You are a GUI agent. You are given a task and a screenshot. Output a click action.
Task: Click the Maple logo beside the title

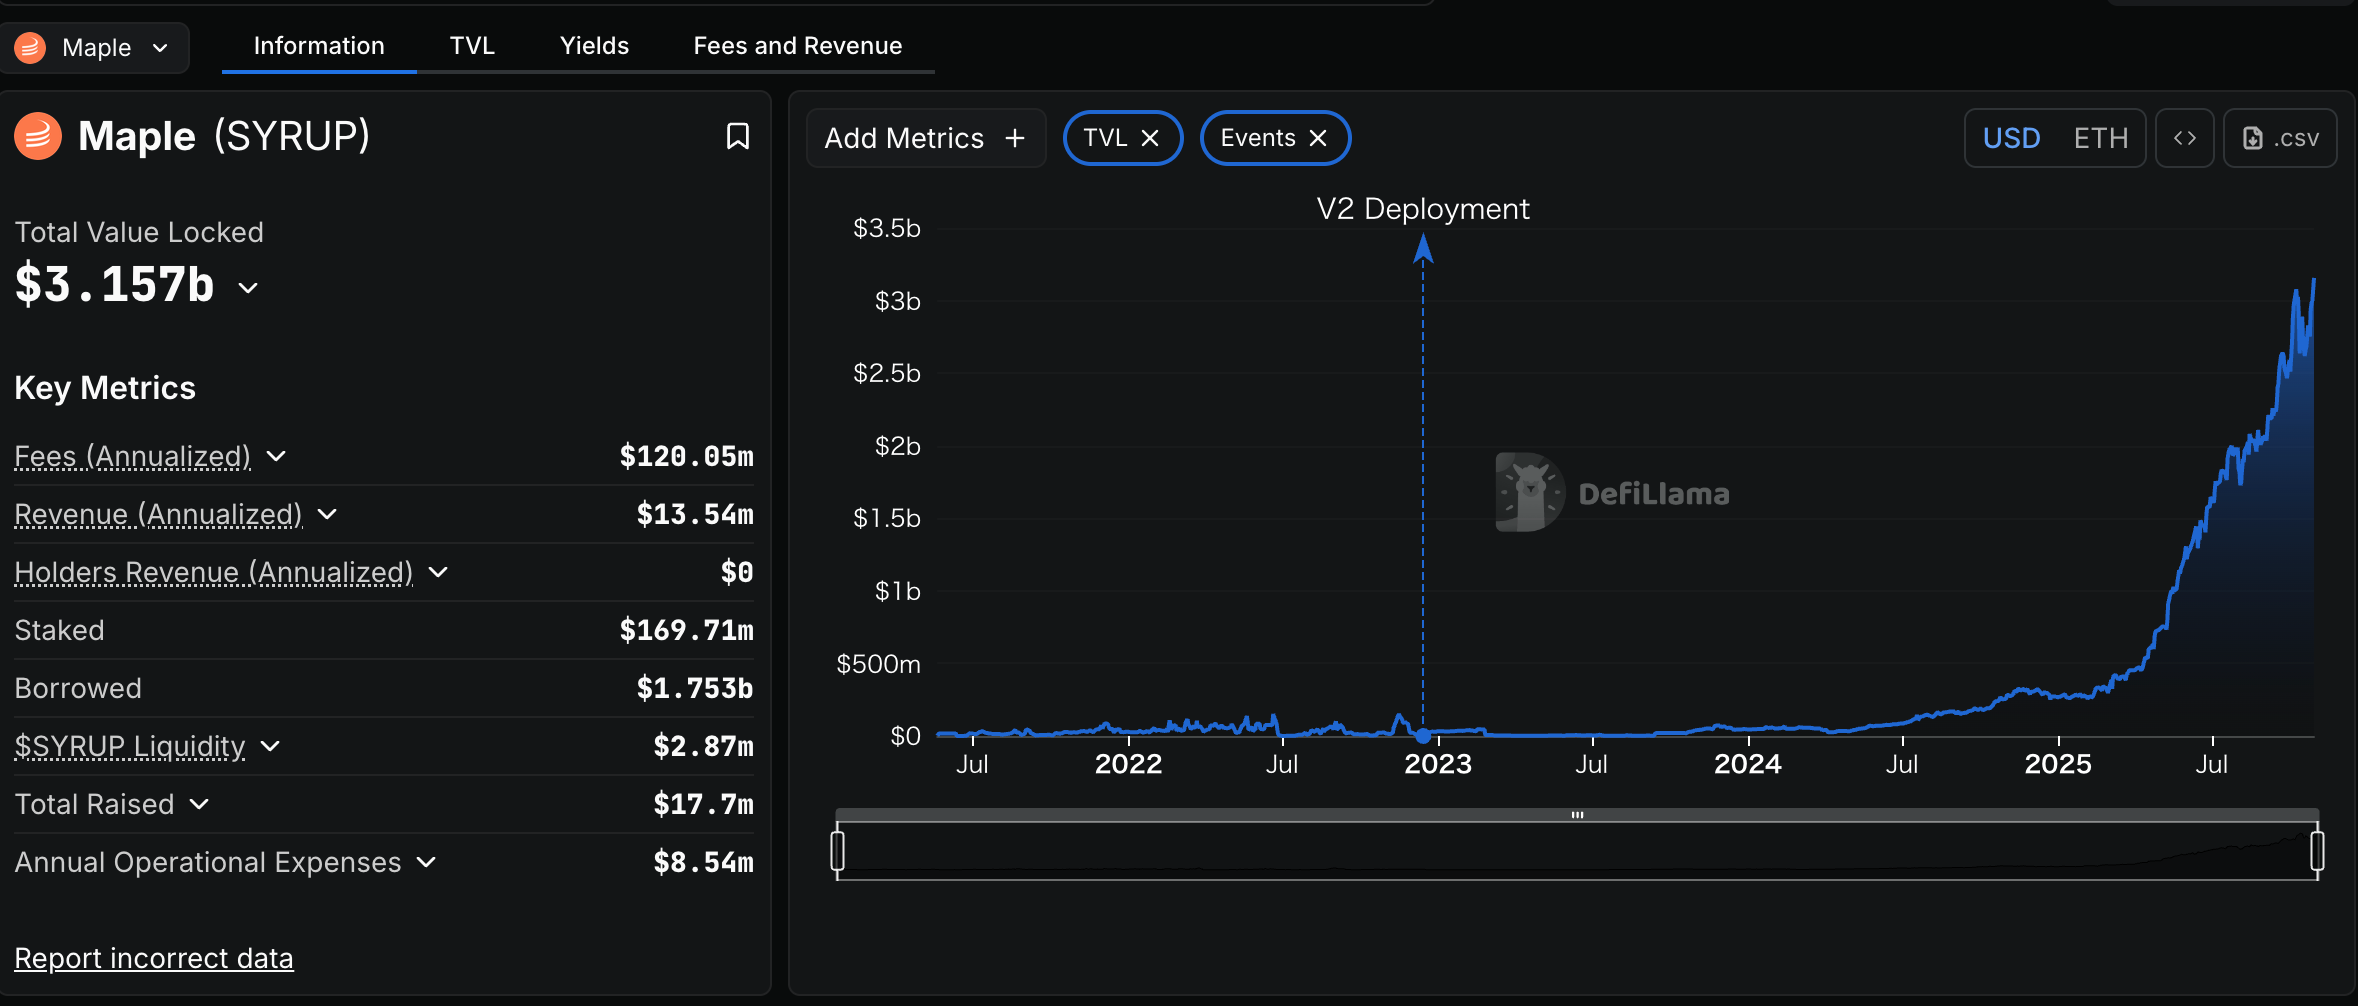[38, 136]
